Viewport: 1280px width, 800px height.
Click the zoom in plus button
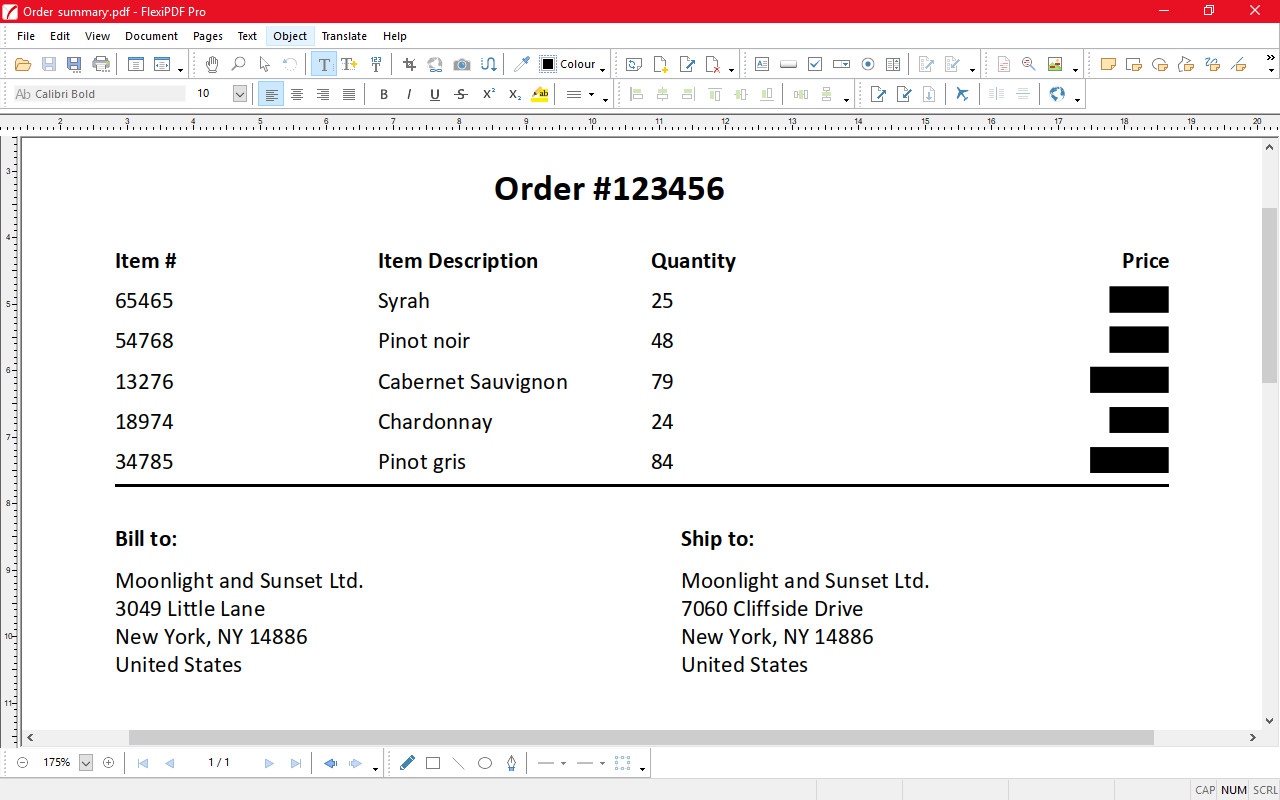pyautogui.click(x=109, y=763)
